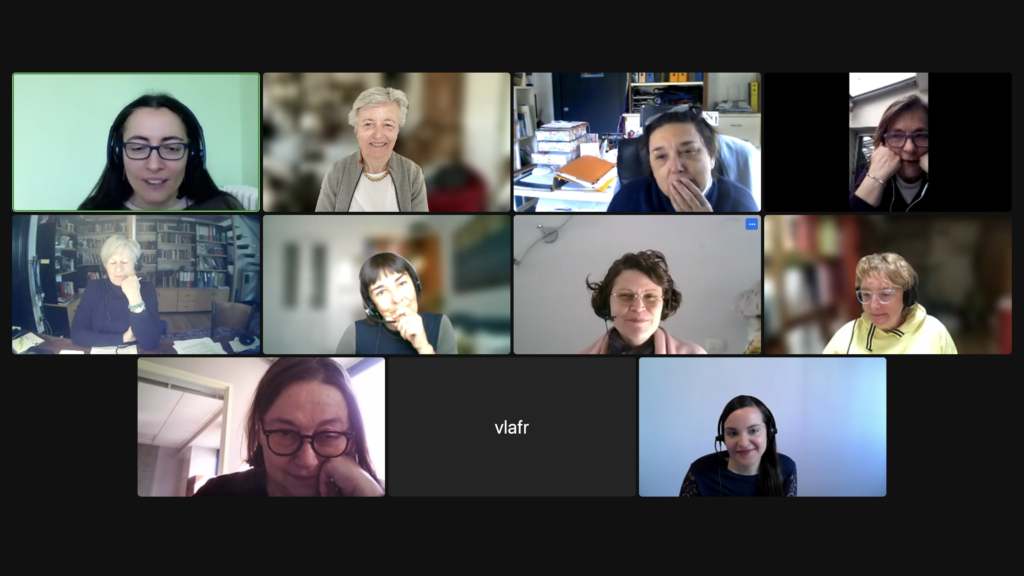Select the tile of participant wearing gray cardigan
This screenshot has height=576, width=1024.
[x=387, y=142]
